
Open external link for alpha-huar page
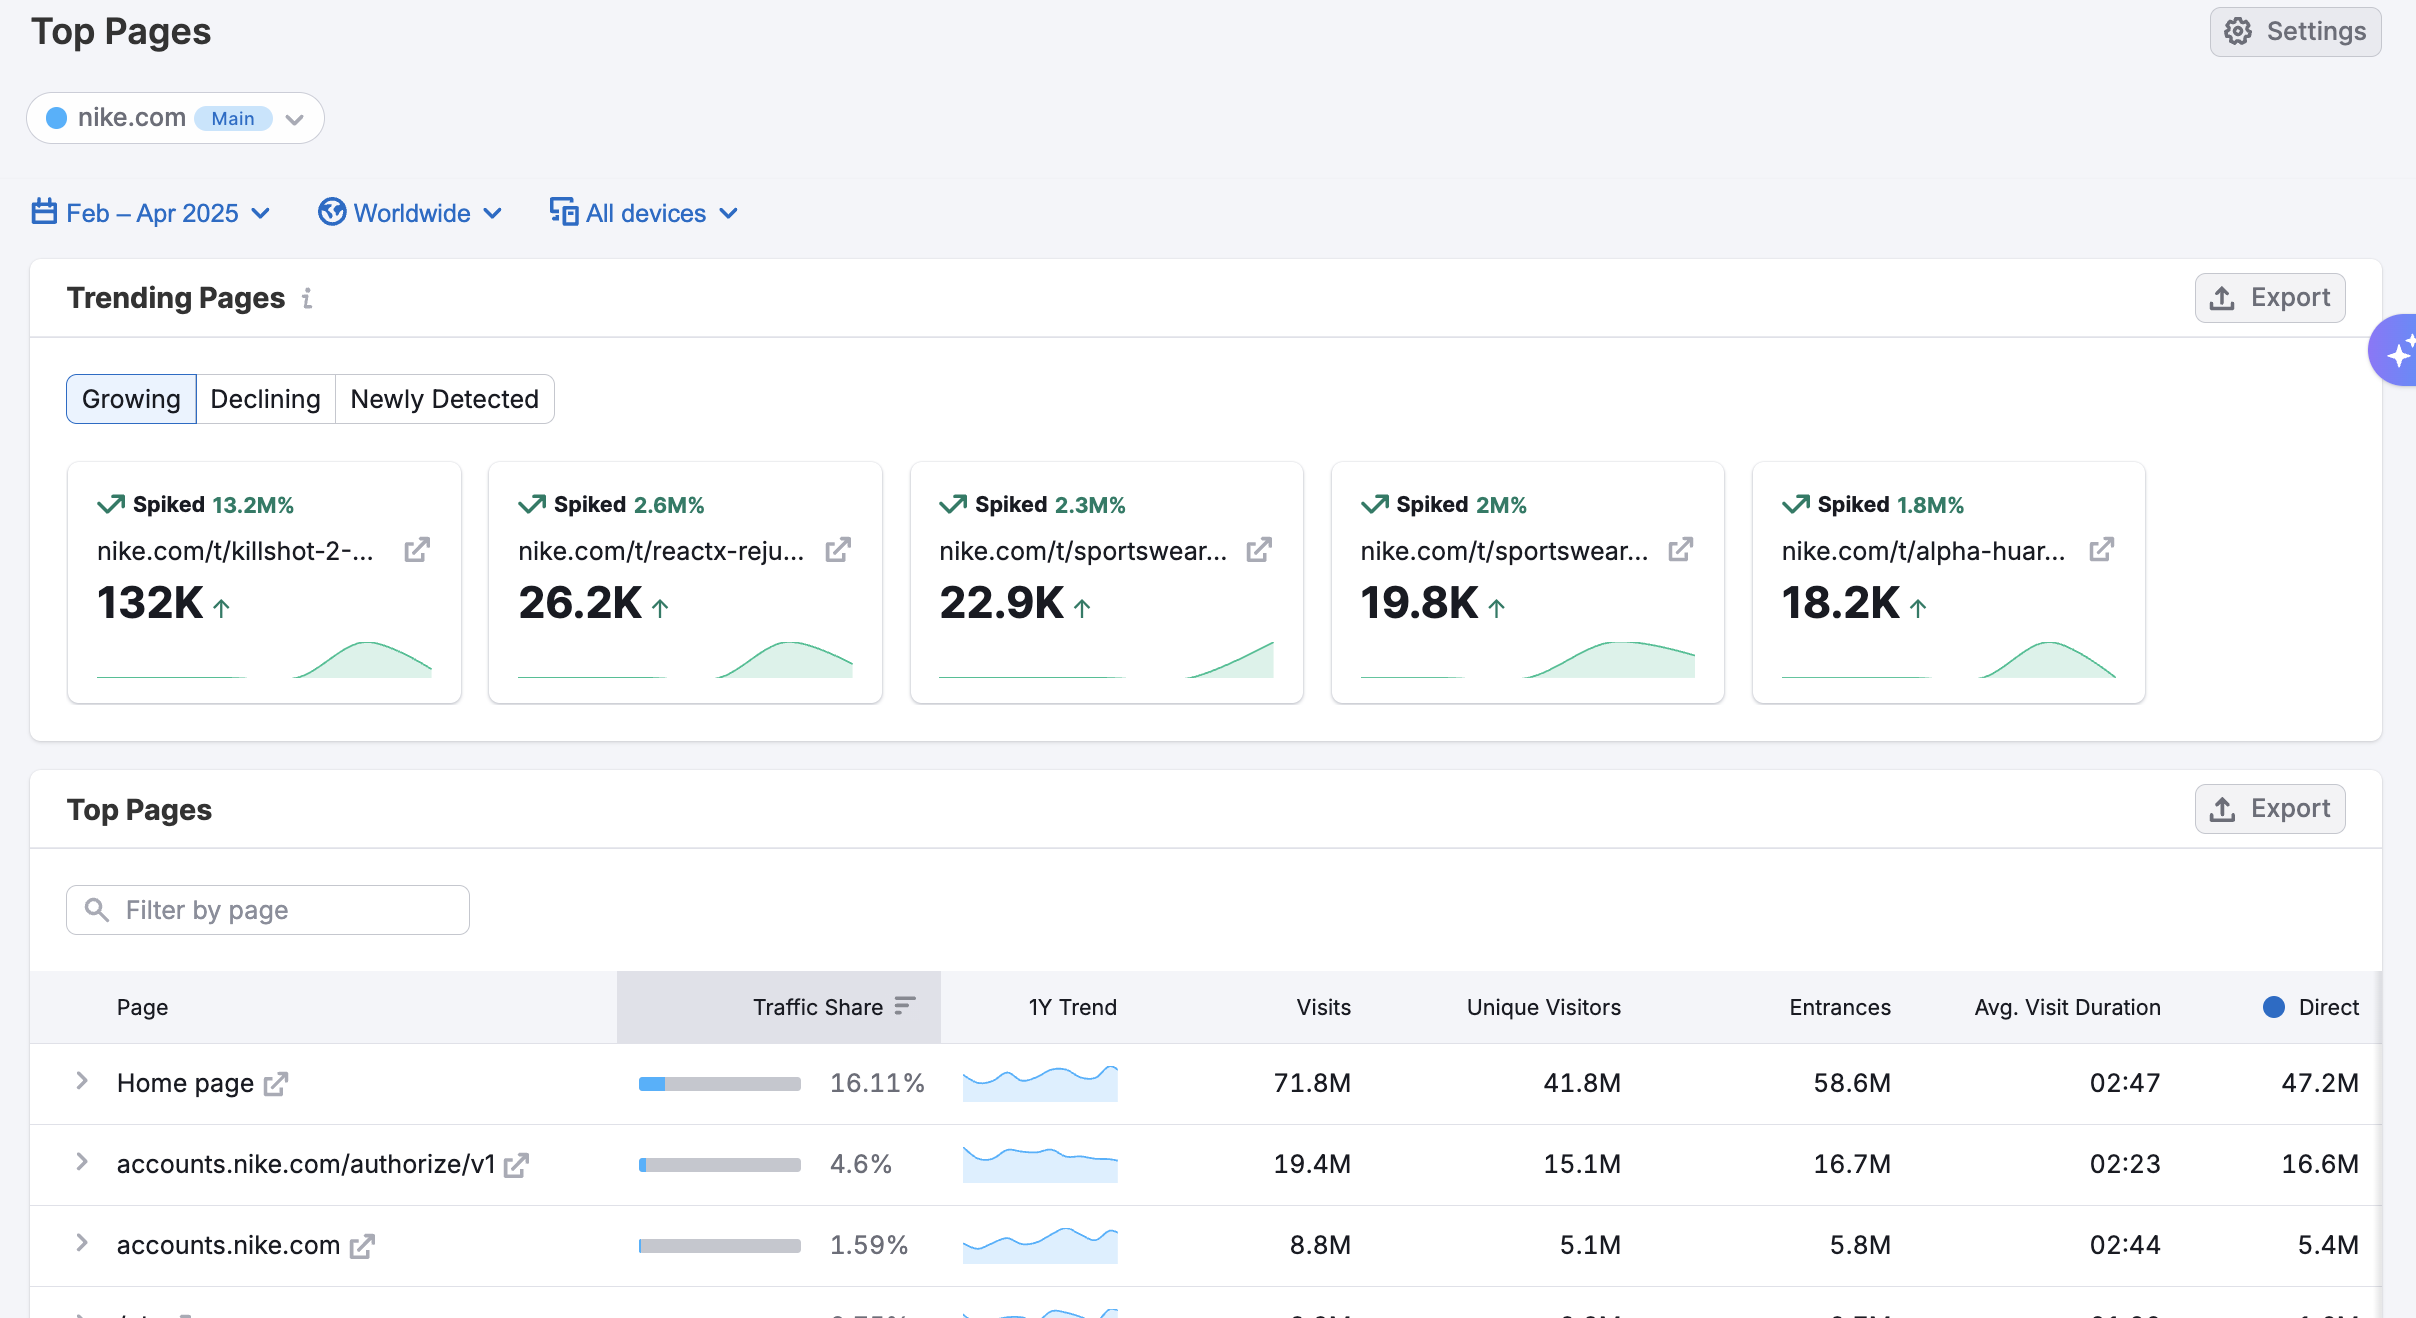tap(2101, 550)
